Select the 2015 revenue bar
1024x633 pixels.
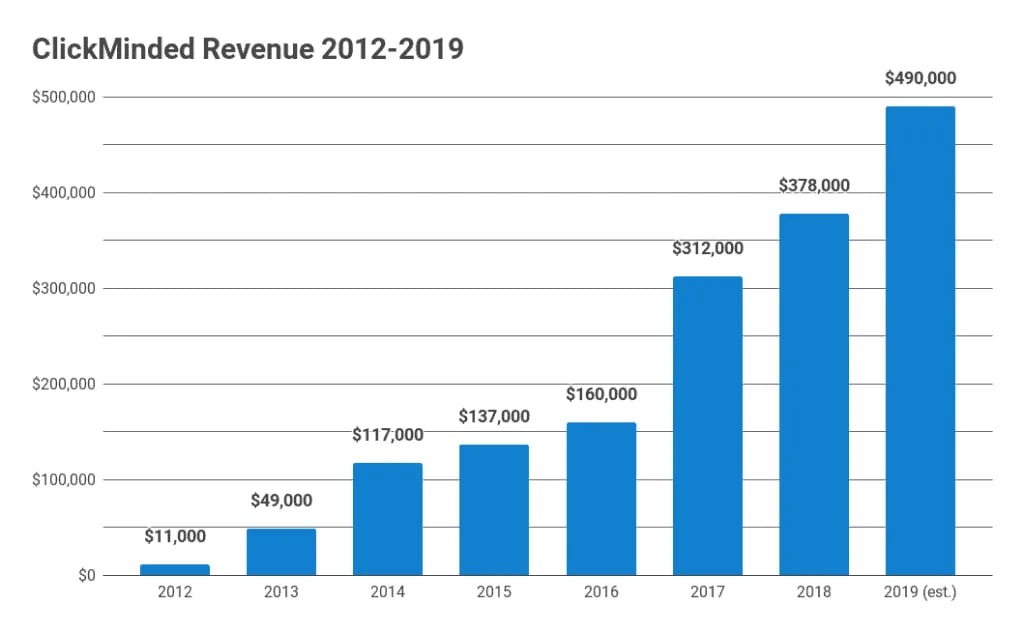(494, 510)
